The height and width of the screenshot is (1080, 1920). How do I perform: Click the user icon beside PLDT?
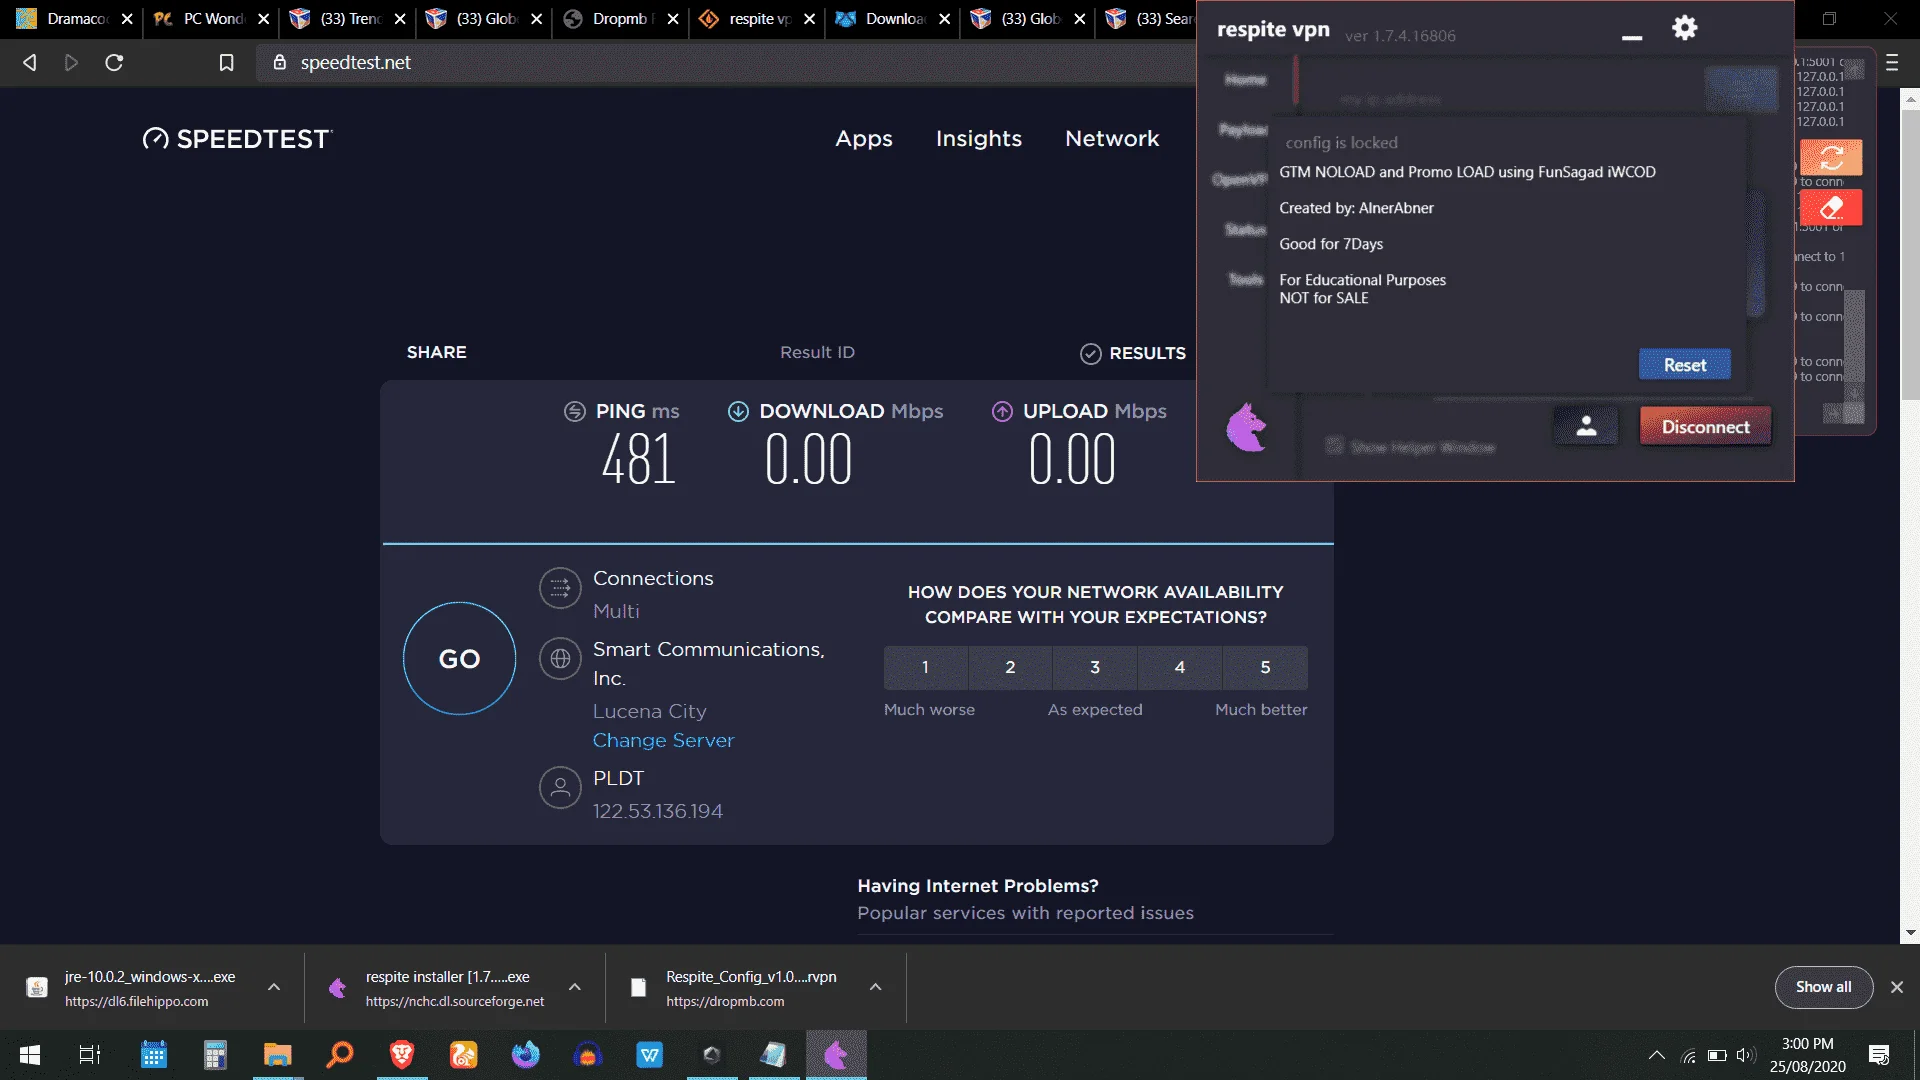[560, 788]
